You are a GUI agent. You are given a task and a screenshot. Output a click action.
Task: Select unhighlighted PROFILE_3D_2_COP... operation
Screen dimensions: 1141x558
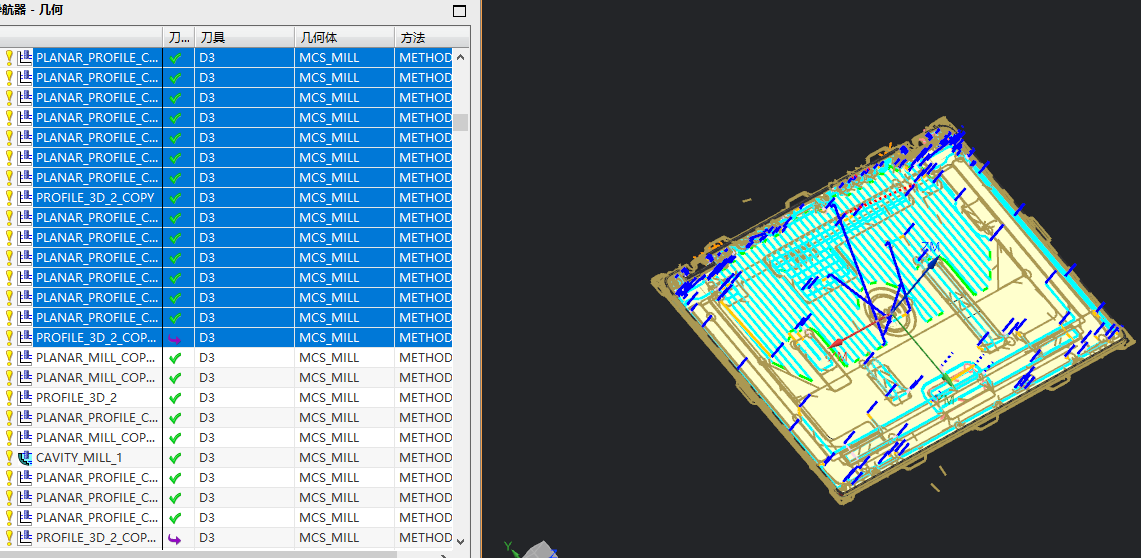tap(97, 538)
